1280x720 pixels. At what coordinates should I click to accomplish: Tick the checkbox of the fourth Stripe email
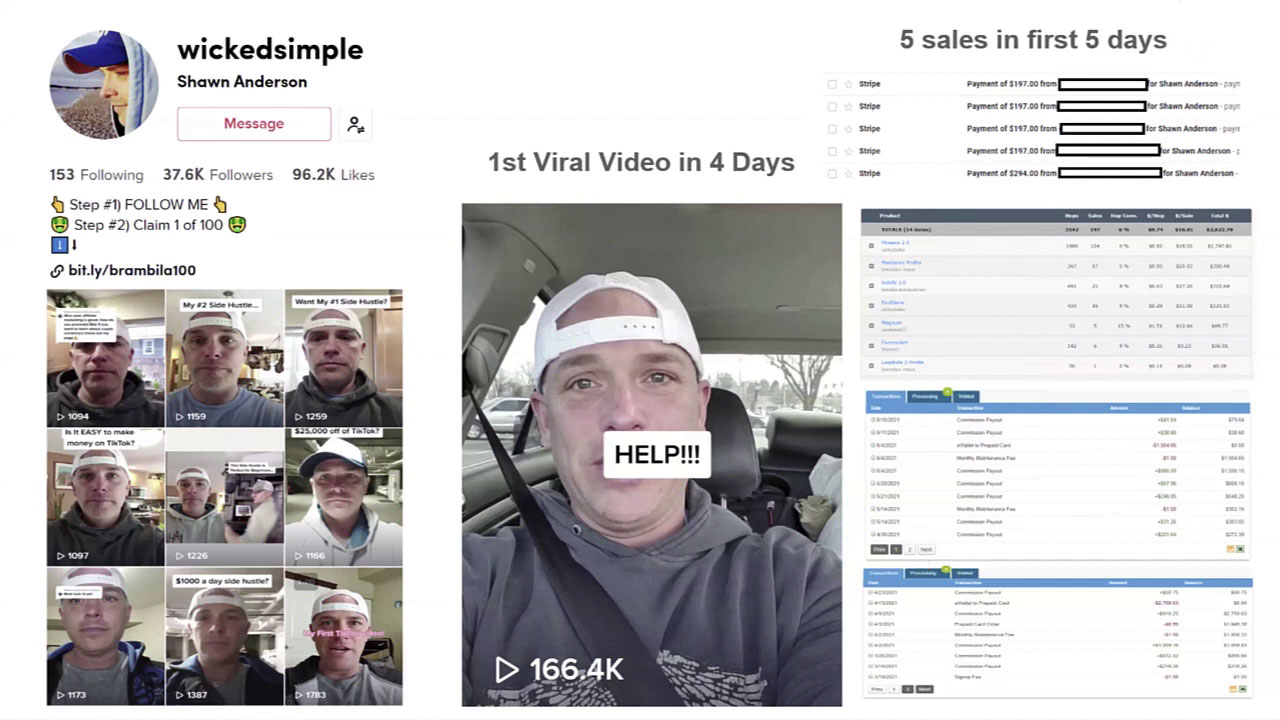(832, 151)
